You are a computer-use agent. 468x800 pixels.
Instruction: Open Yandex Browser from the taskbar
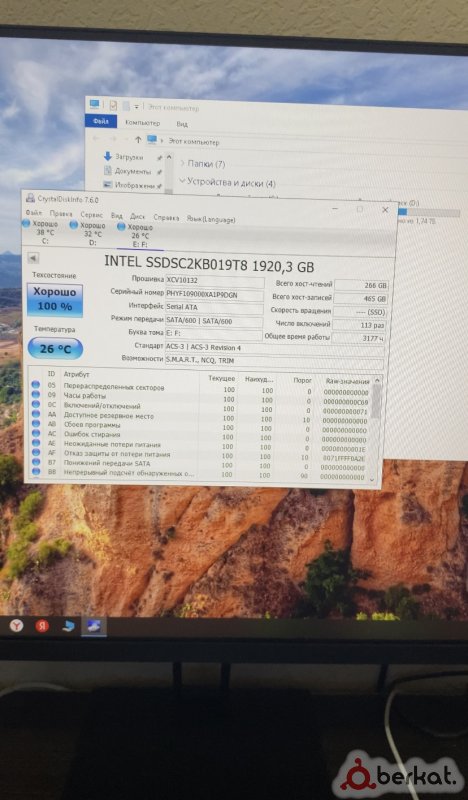[x=16, y=625]
